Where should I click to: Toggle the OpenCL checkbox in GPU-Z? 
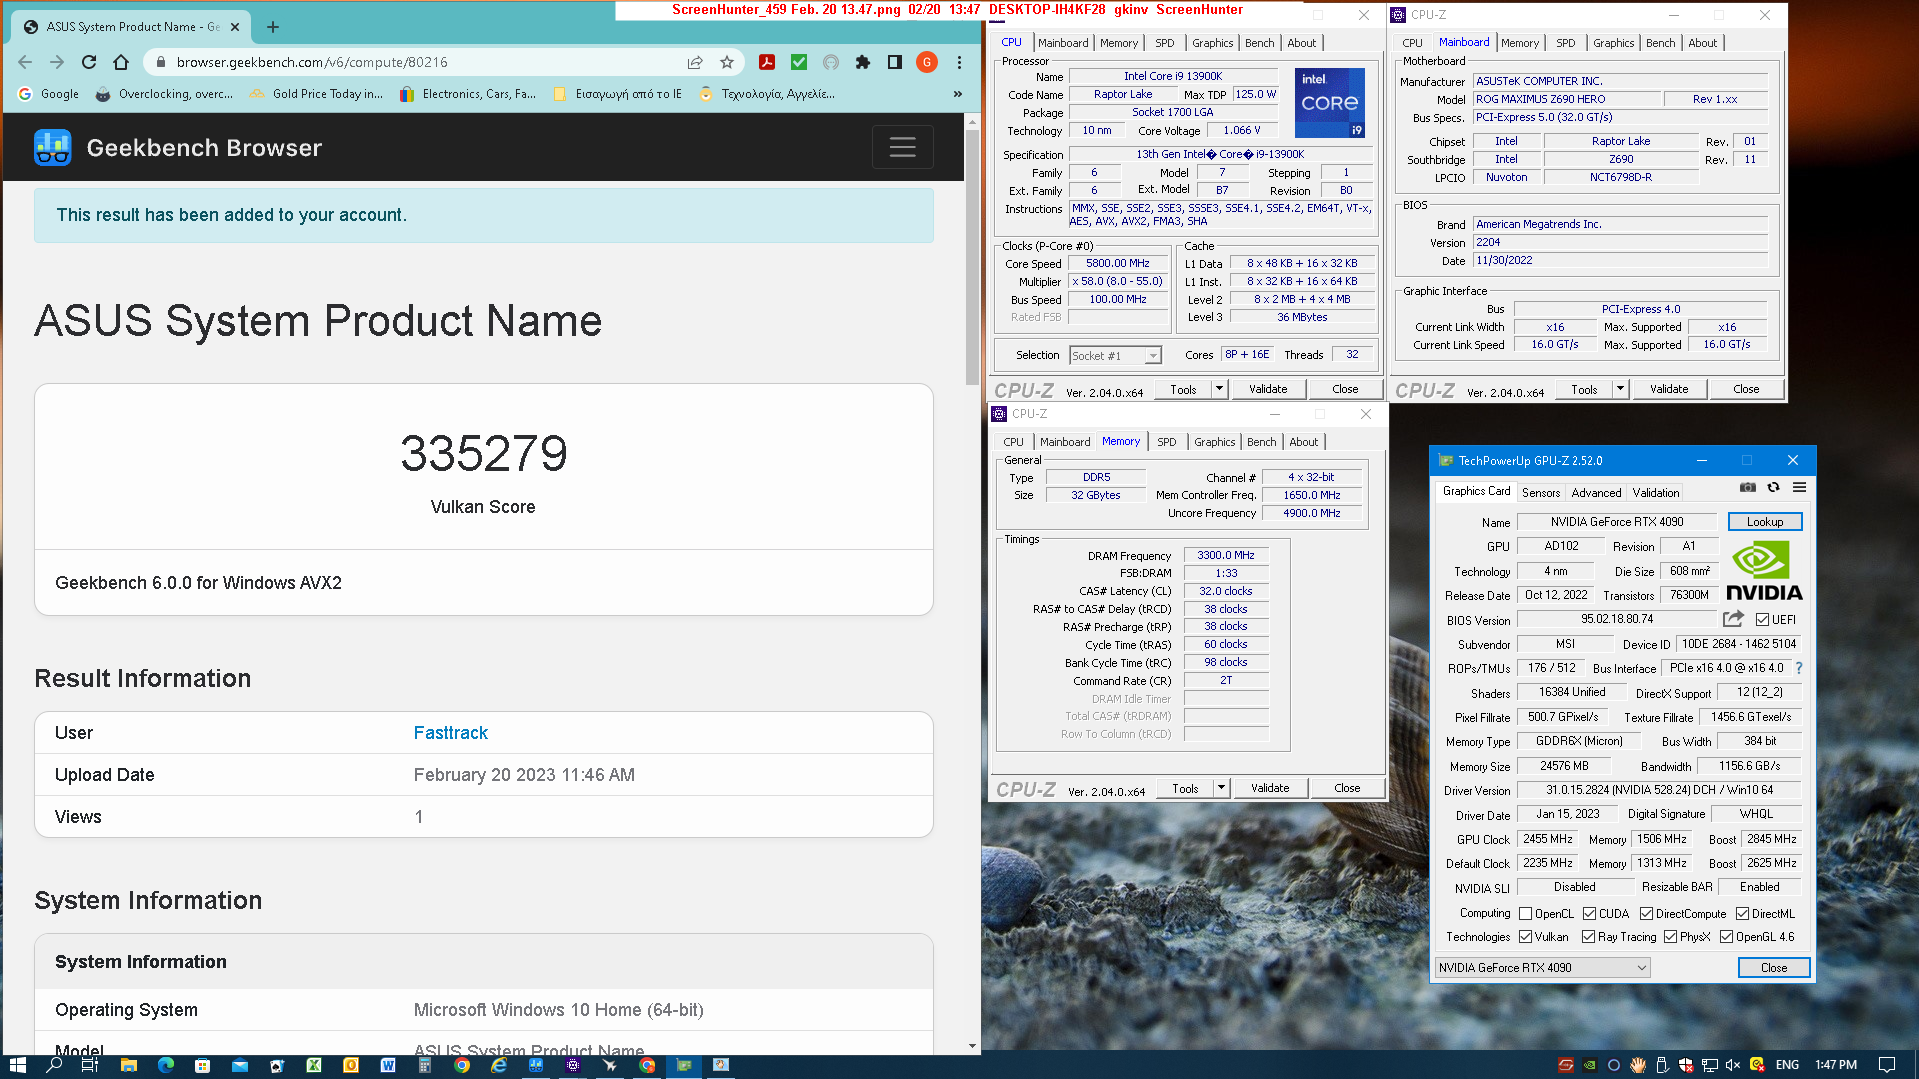click(x=1525, y=914)
